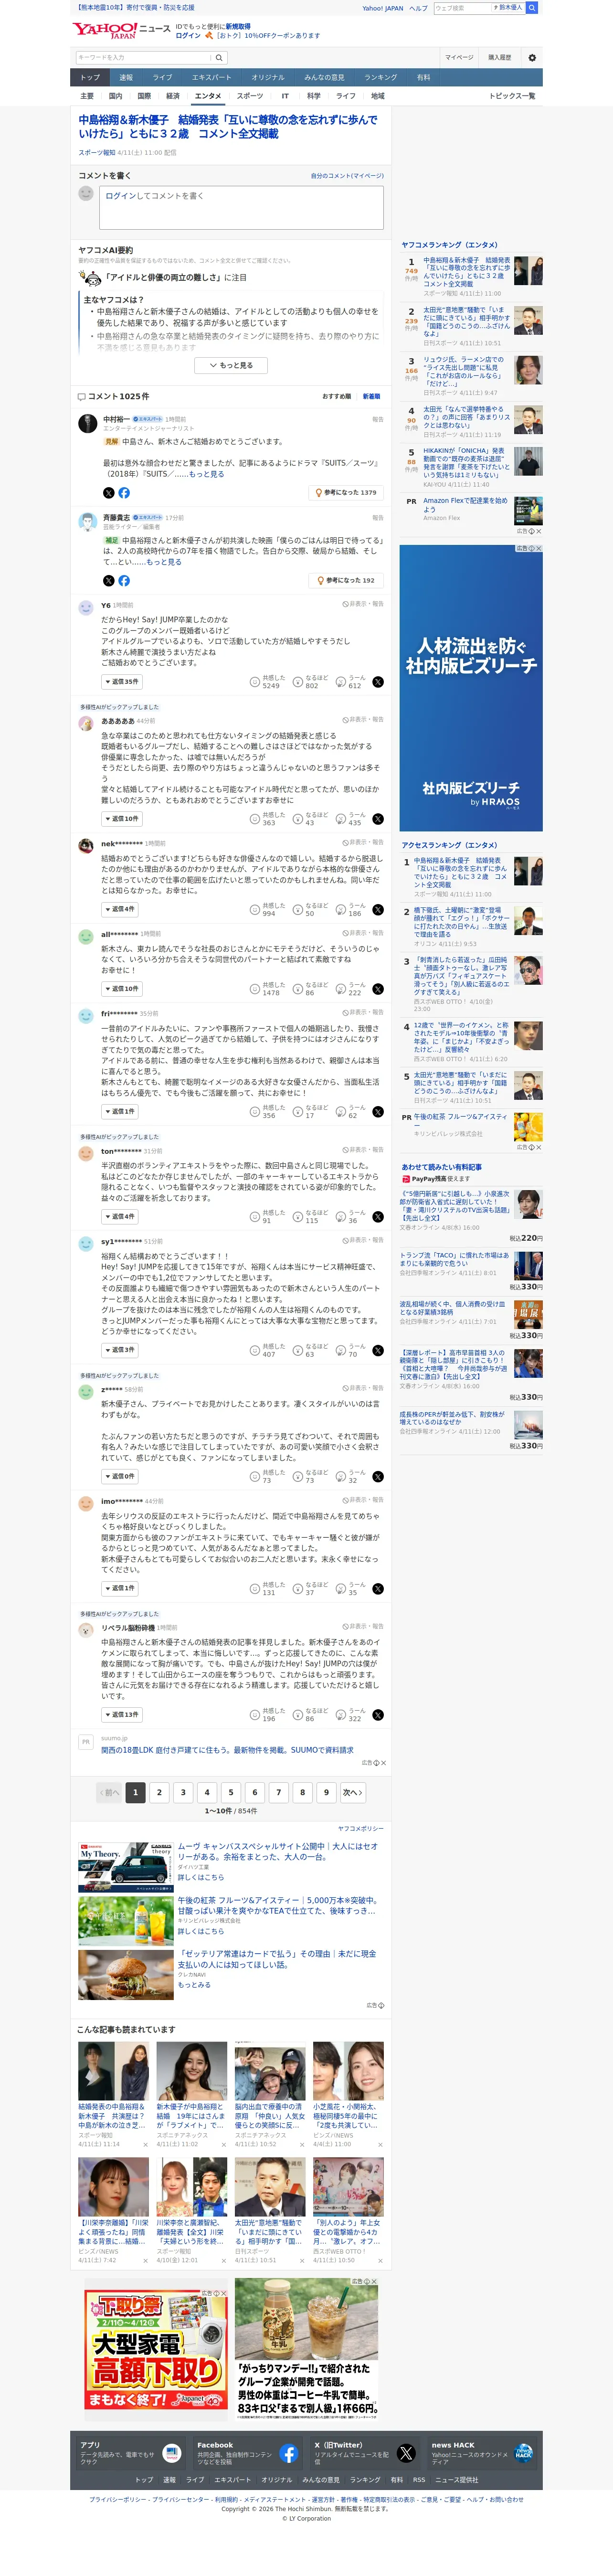Click the 共感した face icon on Y6's comment

coord(255,681)
